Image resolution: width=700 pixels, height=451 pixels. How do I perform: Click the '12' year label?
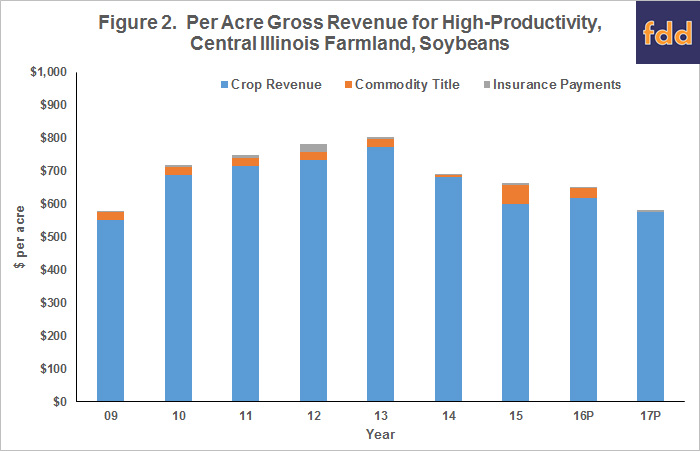313,416
